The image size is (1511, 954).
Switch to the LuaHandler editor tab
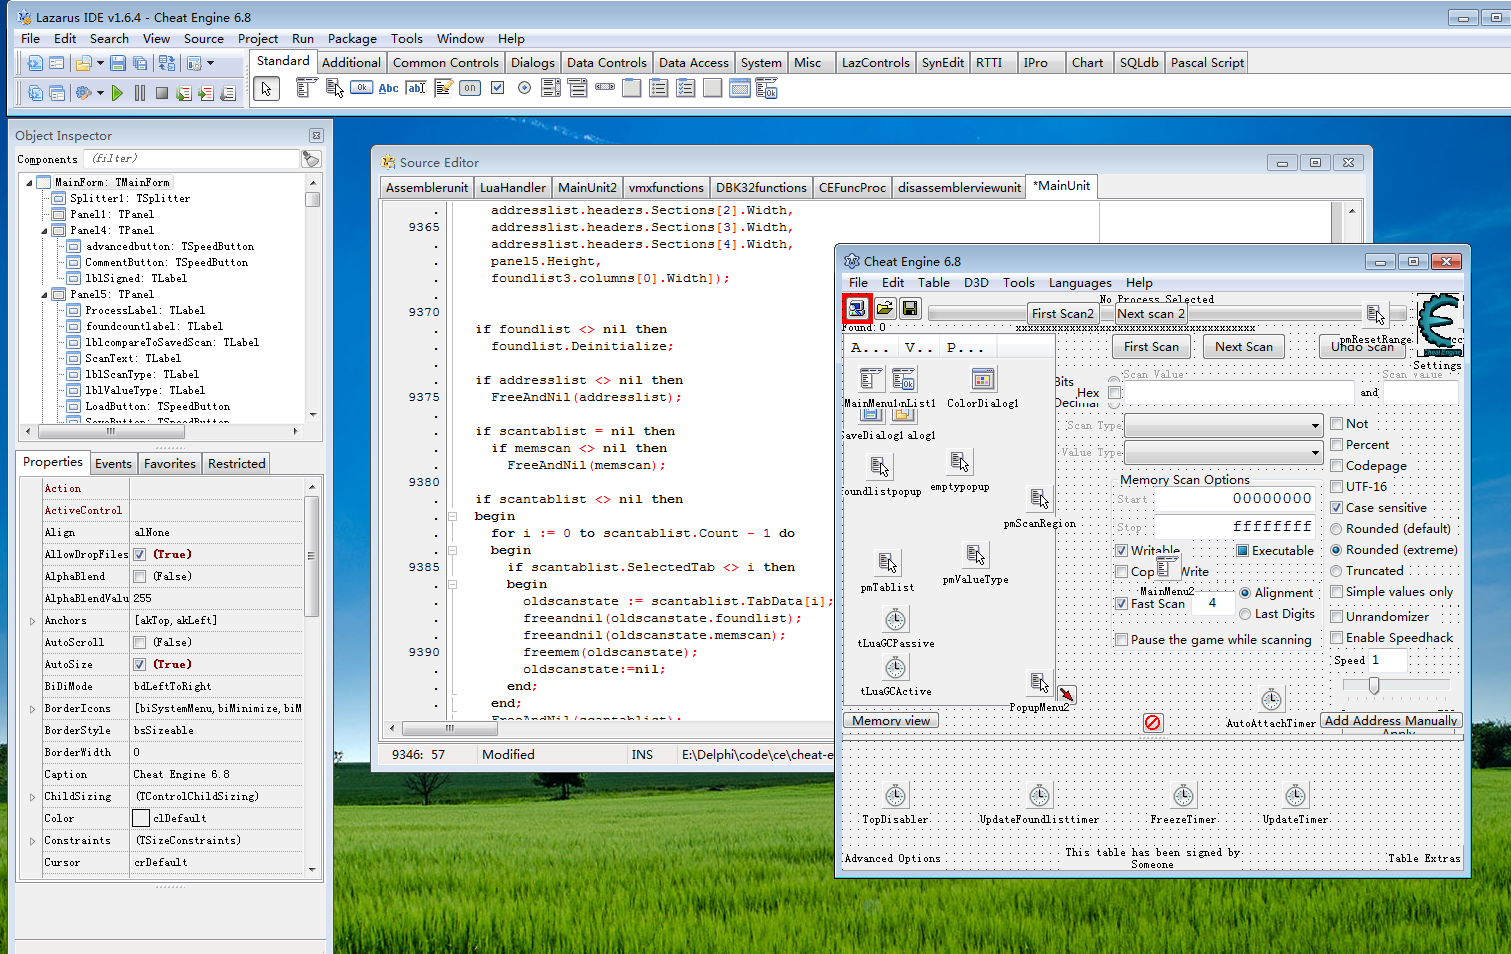tap(512, 187)
